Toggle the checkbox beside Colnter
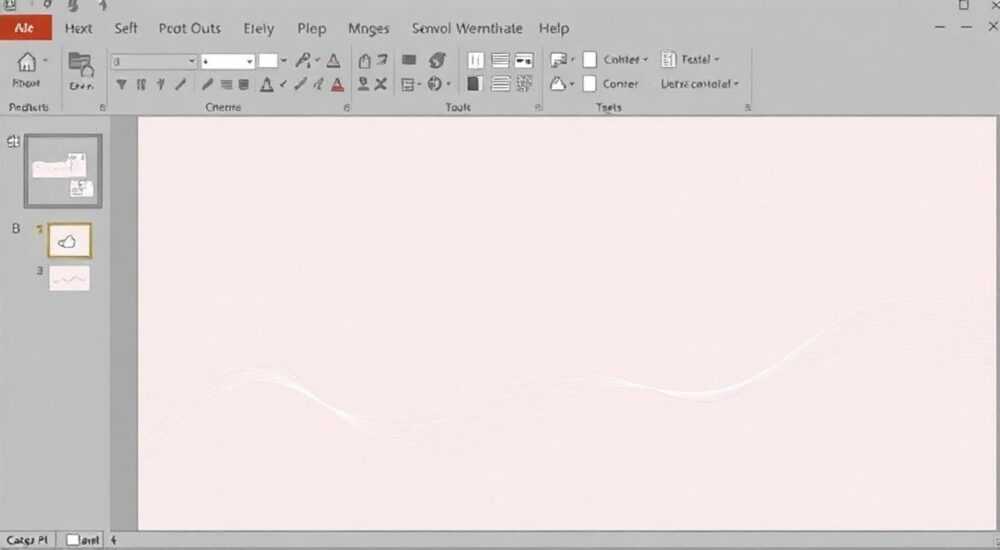The width and height of the screenshot is (1000, 550). [x=590, y=59]
